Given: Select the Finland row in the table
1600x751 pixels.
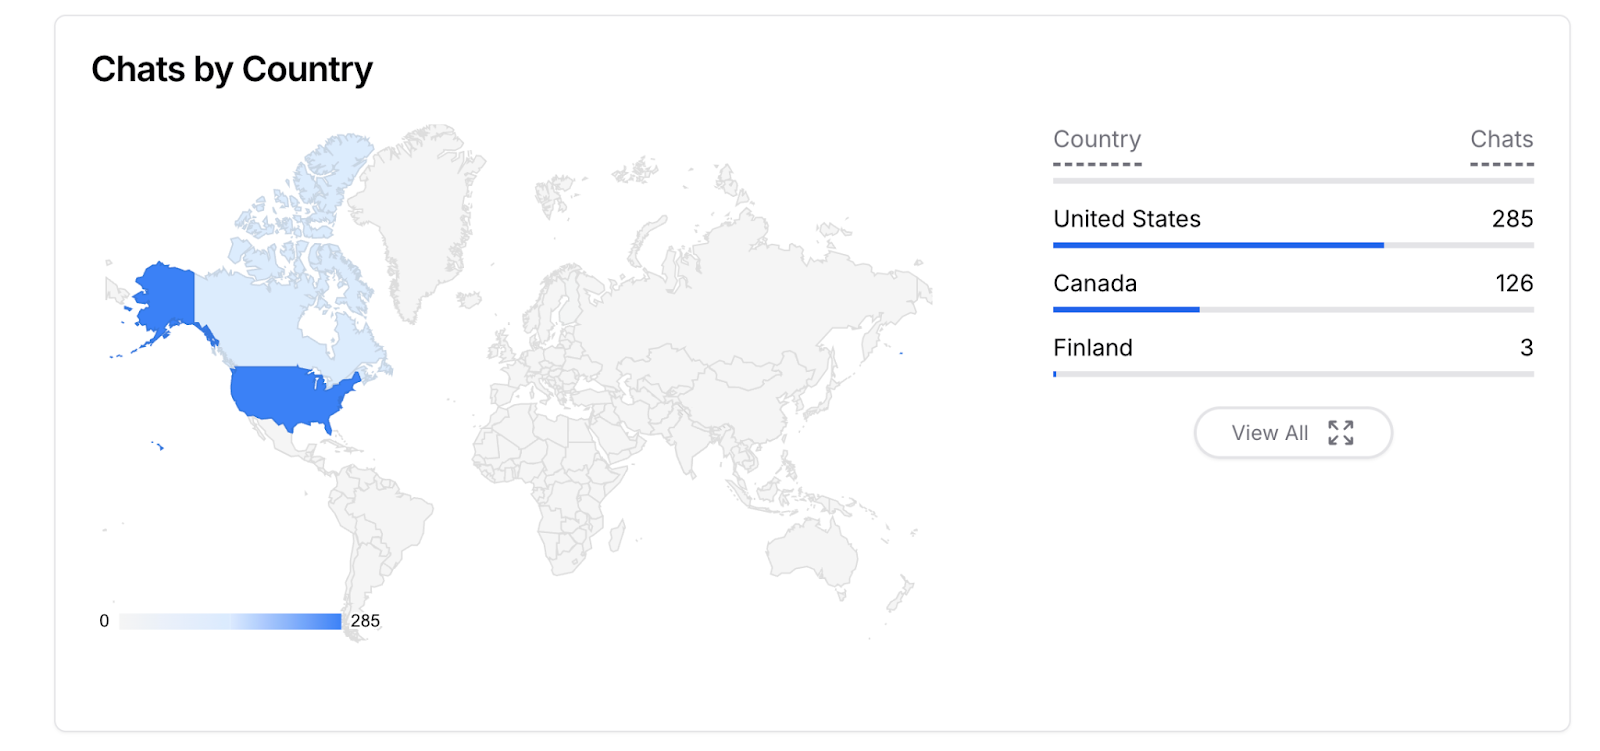Looking at the screenshot, I should pyautogui.click(x=1293, y=349).
